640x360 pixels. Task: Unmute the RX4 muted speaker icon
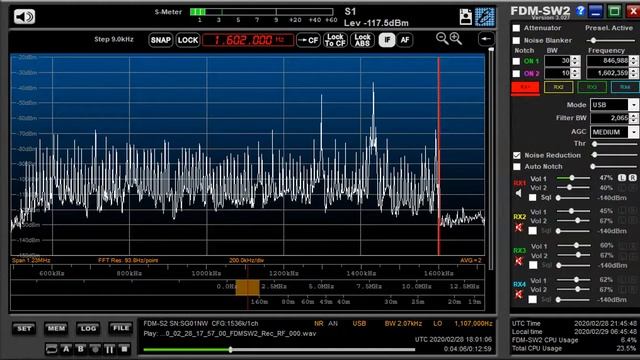519,294
